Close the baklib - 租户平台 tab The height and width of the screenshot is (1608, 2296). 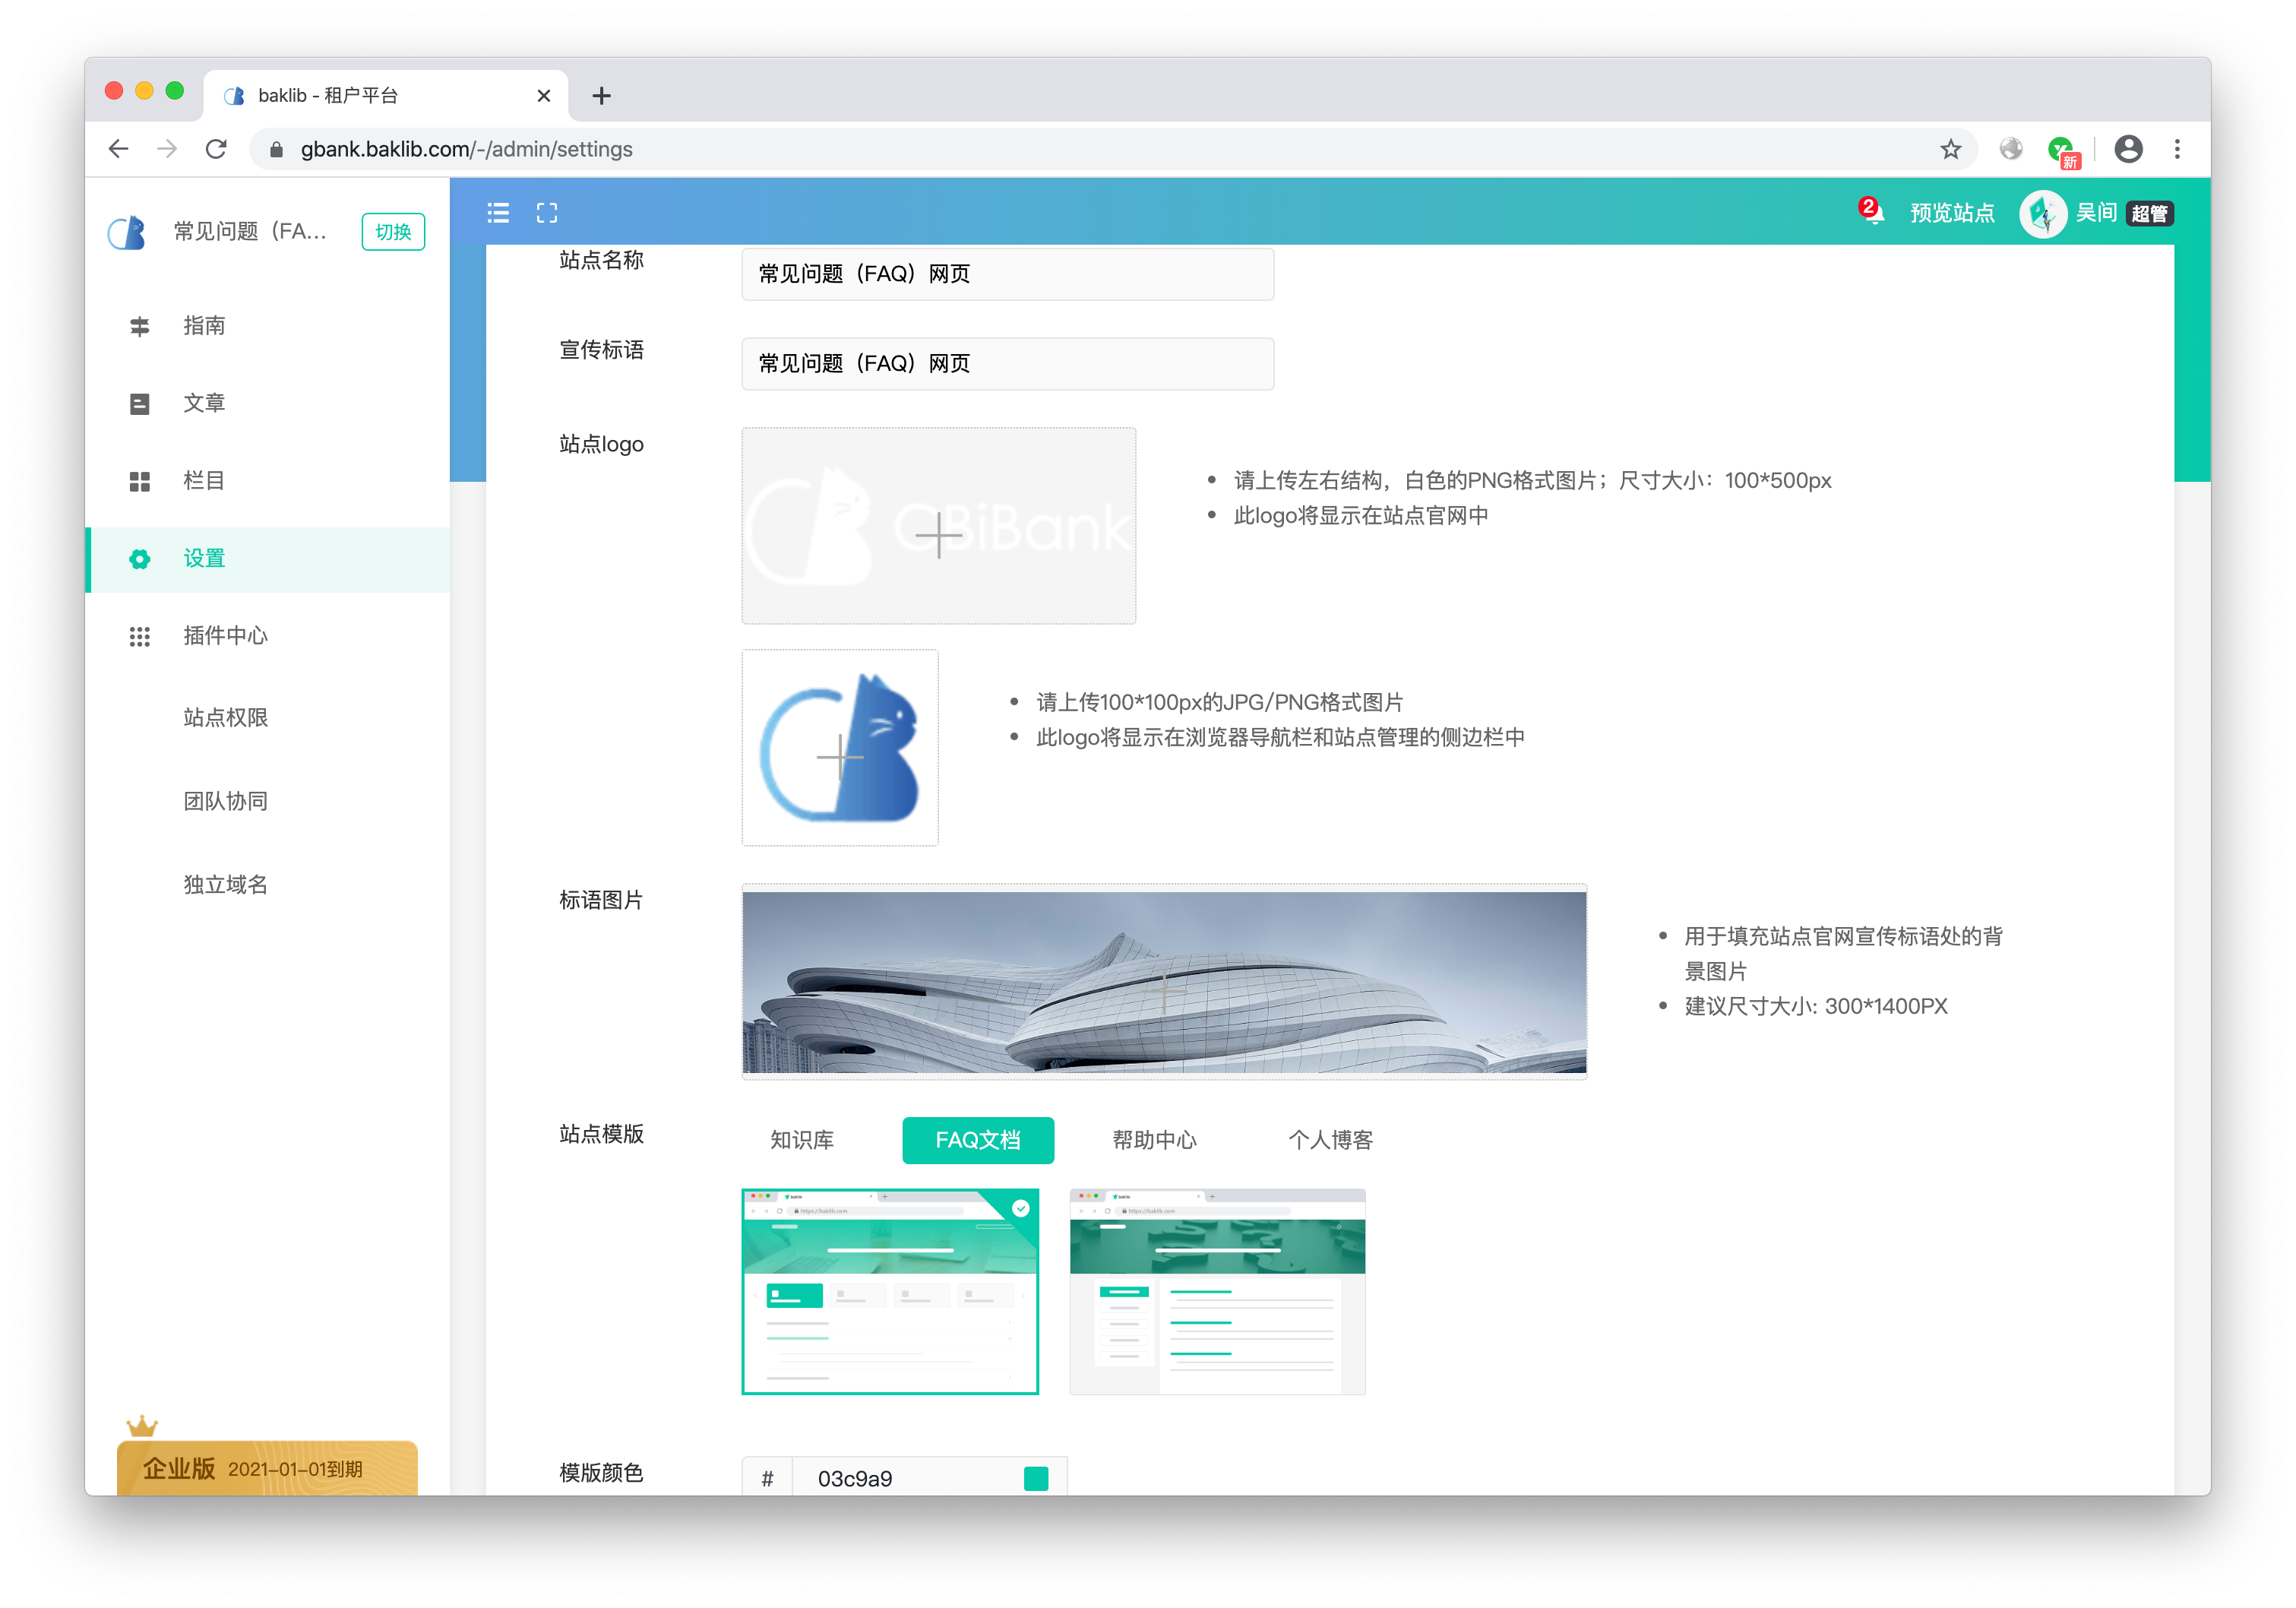(544, 96)
